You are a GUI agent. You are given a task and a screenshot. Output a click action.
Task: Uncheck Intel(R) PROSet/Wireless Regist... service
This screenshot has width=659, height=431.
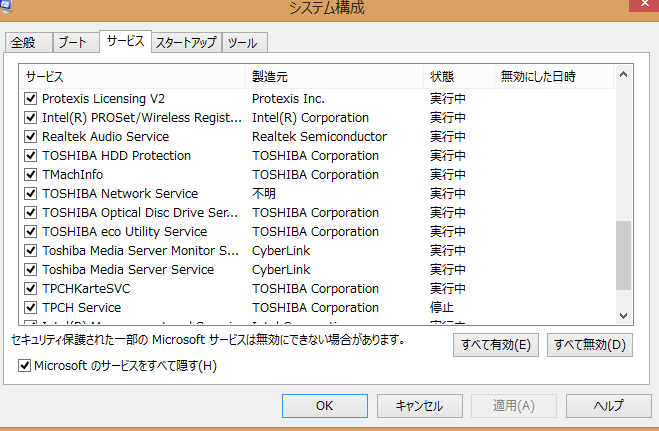31,118
